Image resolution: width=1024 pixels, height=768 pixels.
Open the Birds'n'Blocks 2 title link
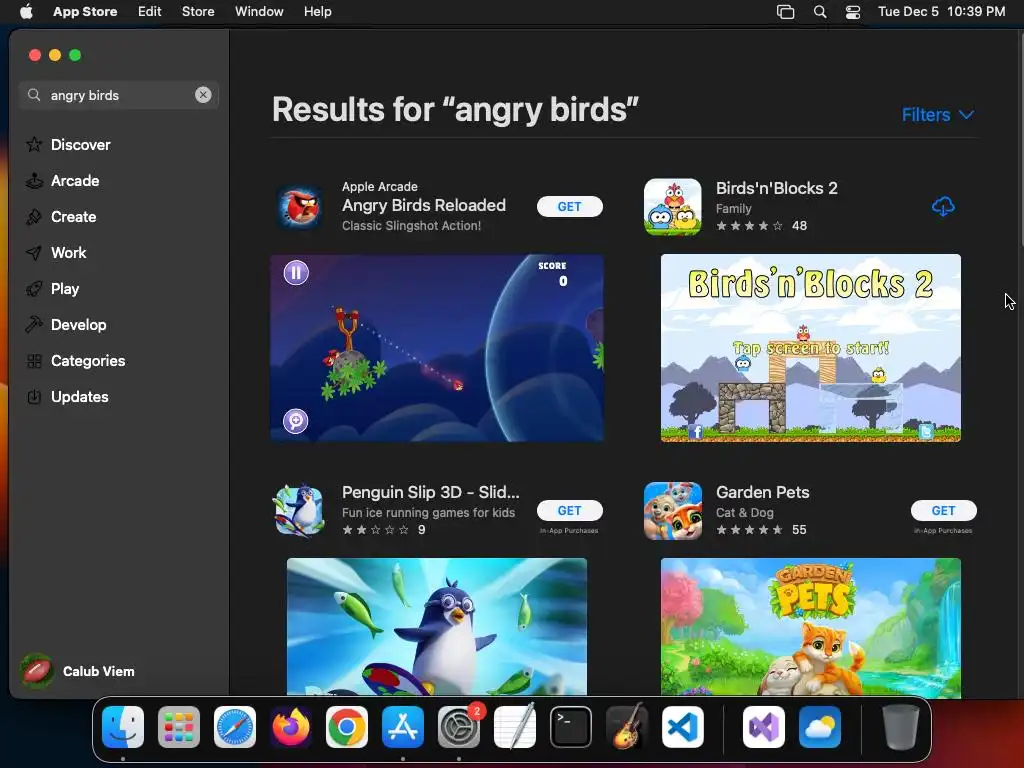pos(776,188)
